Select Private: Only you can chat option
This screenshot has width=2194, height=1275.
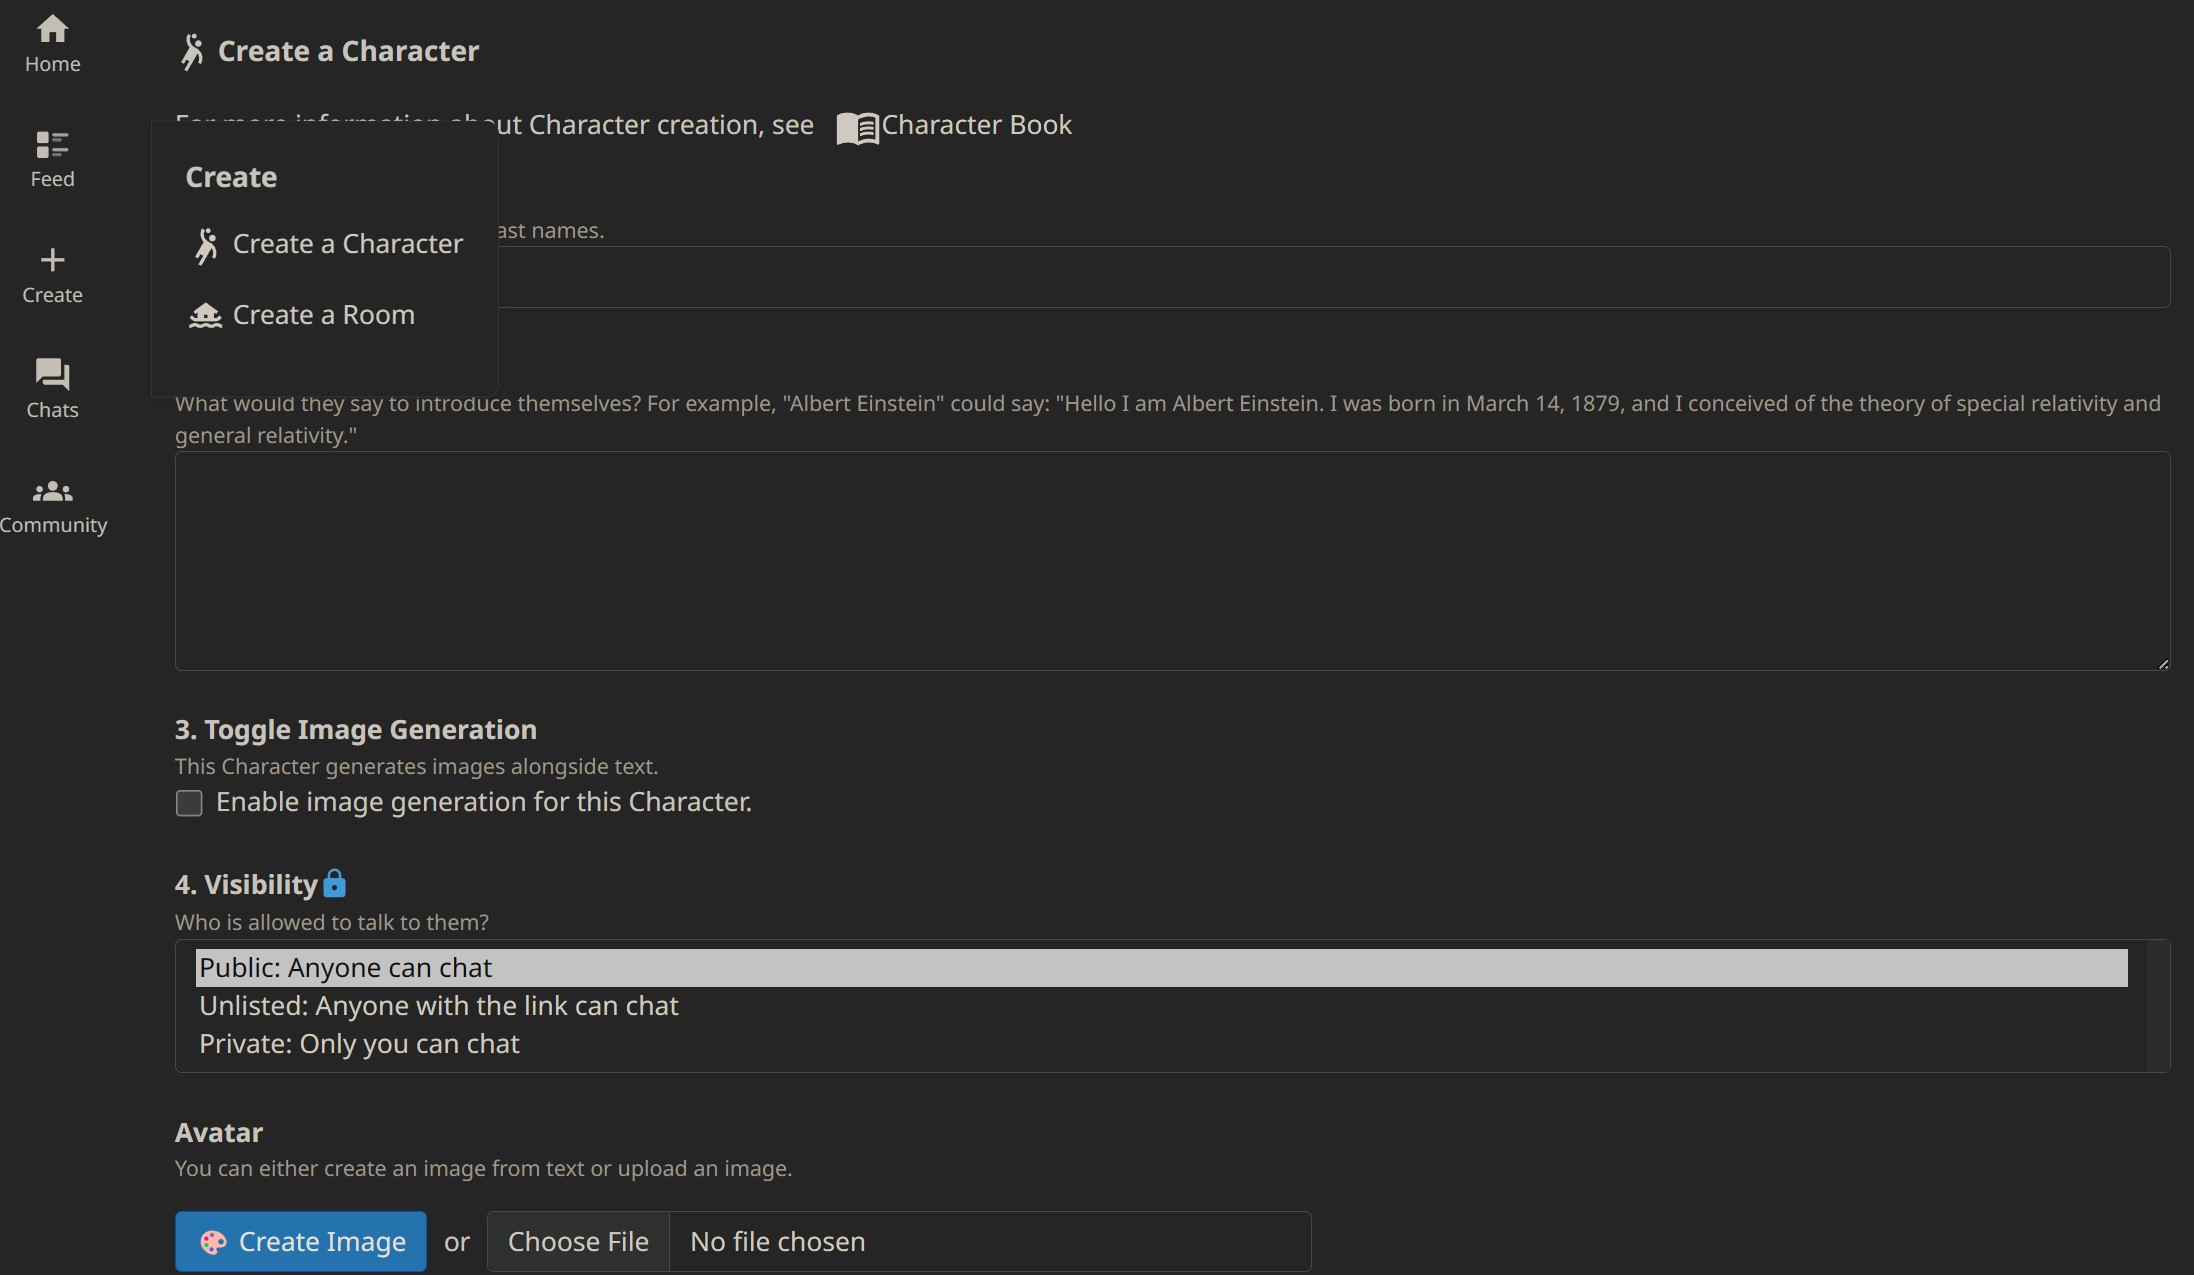[x=358, y=1041]
